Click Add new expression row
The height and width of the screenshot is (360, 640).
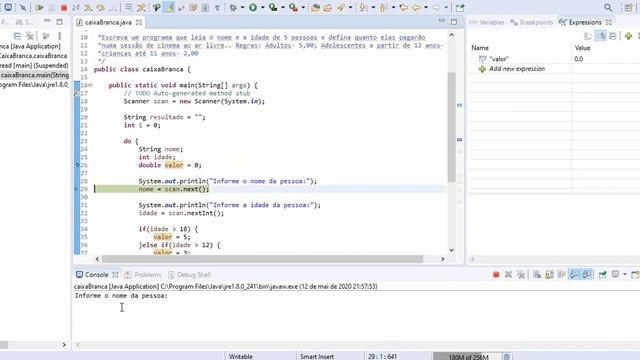pyautogui.click(x=517, y=69)
